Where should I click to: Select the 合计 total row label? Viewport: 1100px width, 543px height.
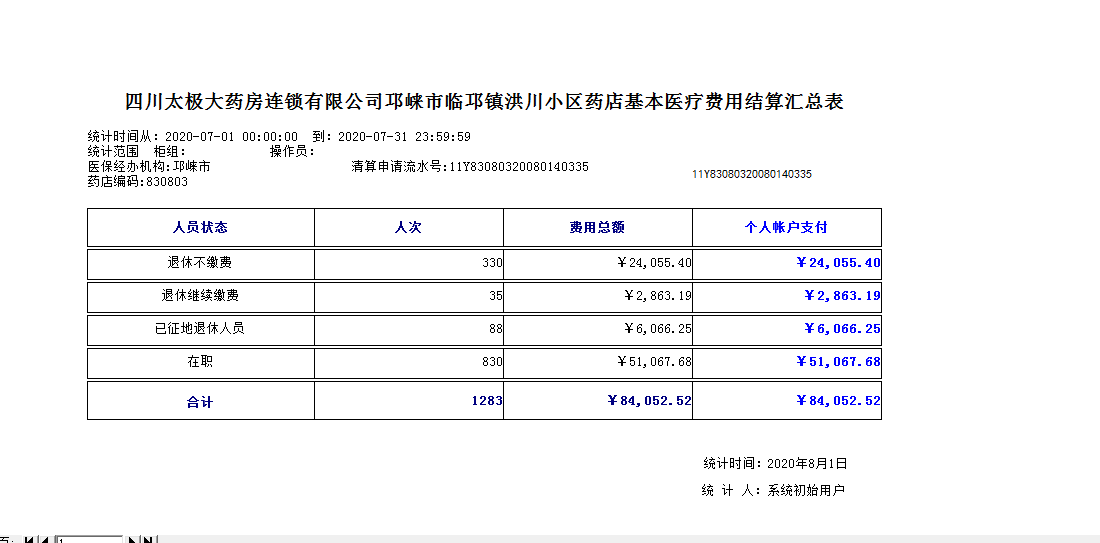[200, 402]
